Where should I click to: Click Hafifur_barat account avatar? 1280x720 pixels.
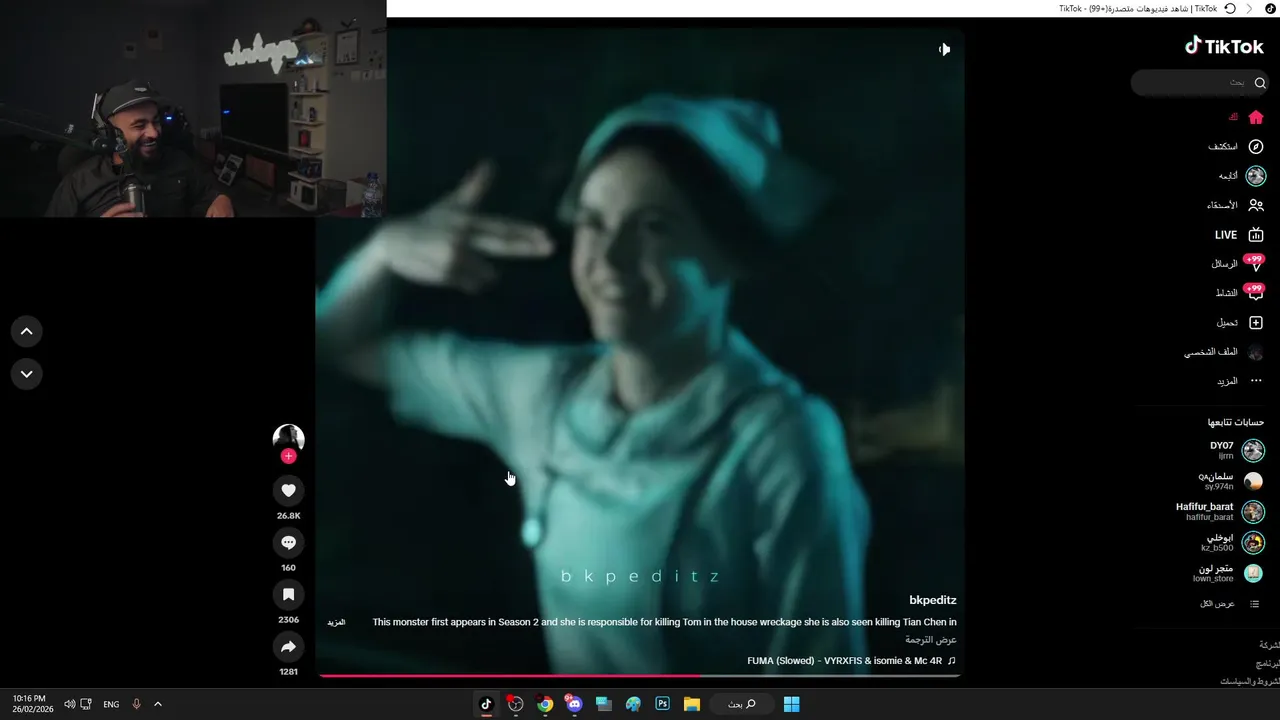tap(1253, 513)
